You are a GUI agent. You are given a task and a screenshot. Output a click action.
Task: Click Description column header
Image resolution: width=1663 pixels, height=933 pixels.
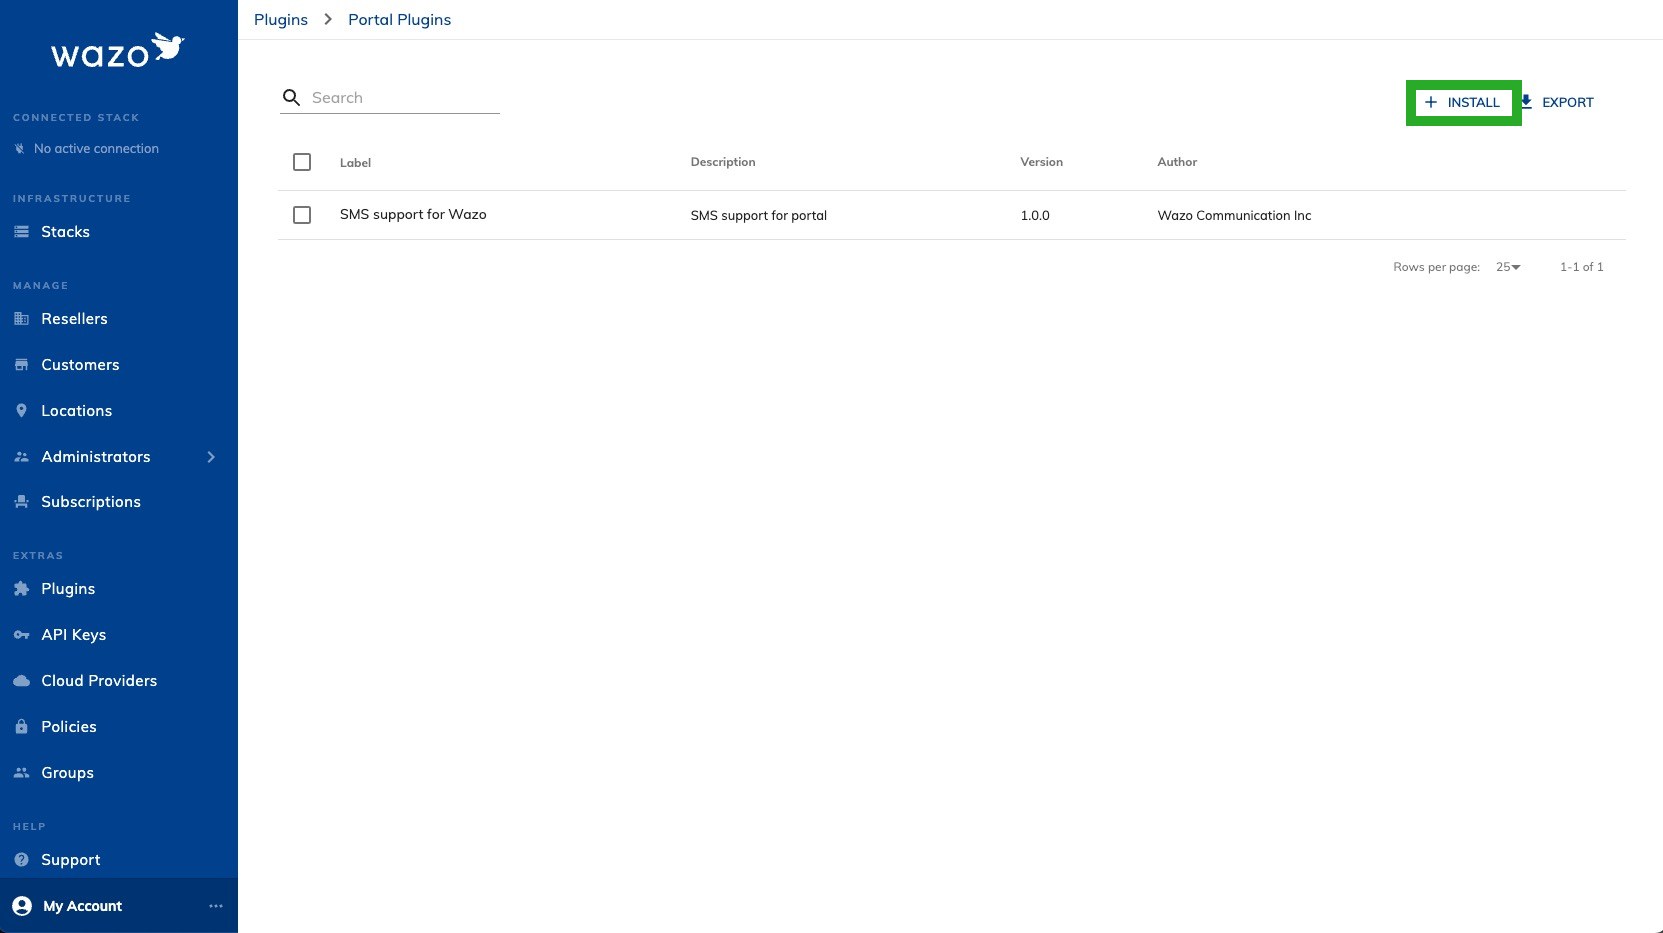pos(723,162)
